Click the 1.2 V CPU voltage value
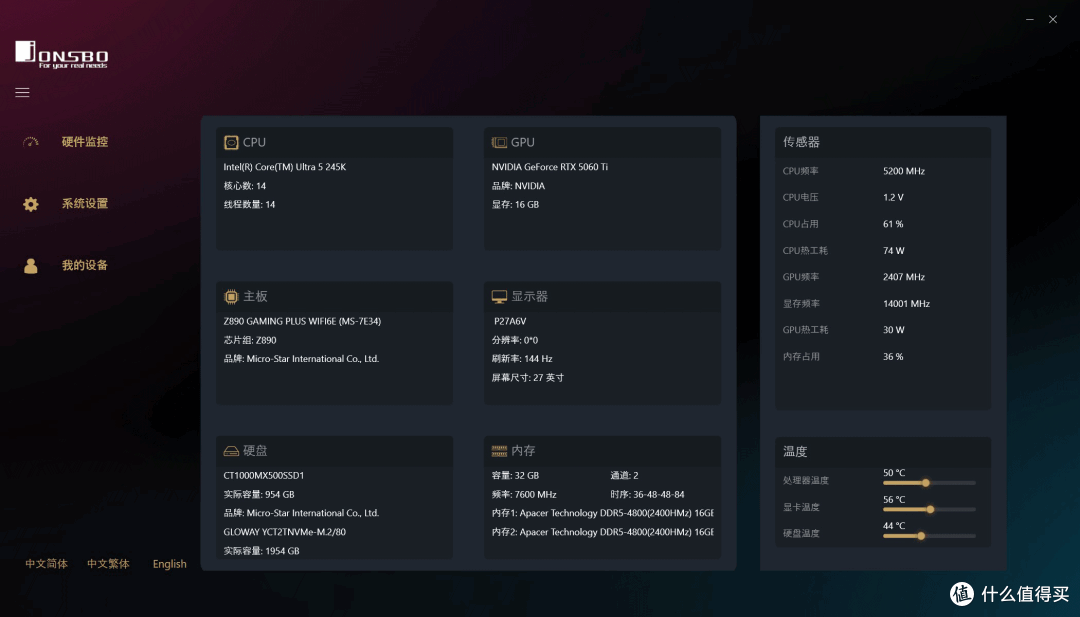 (x=893, y=198)
